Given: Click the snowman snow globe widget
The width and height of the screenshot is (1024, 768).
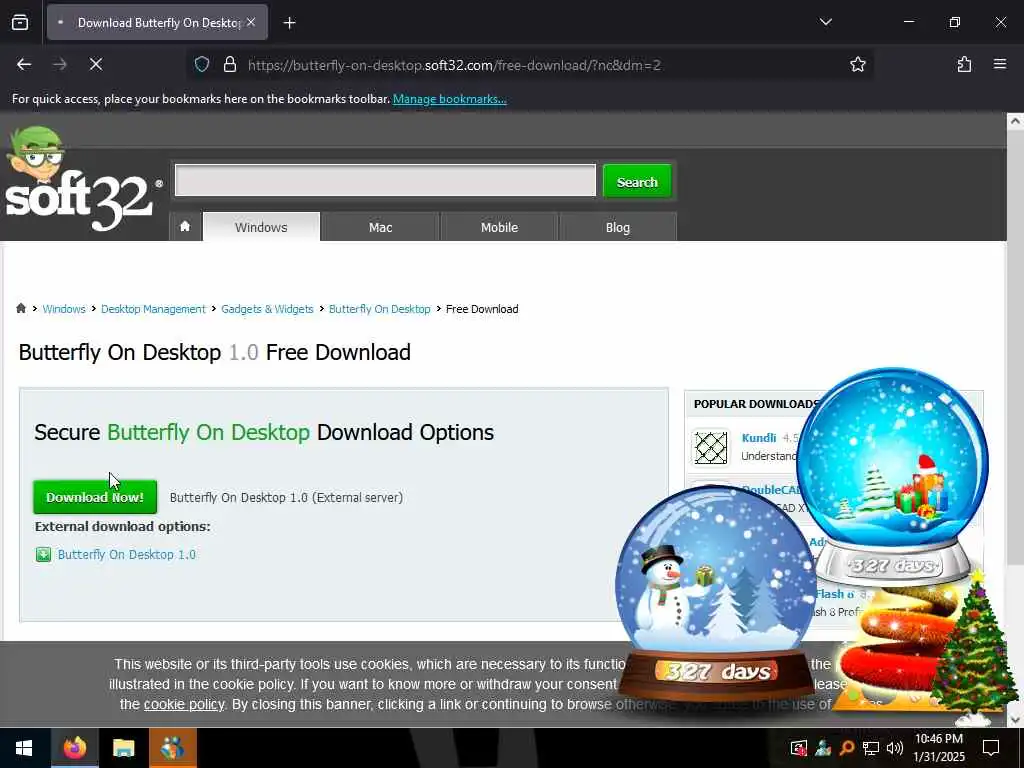Looking at the screenshot, I should tap(716, 593).
